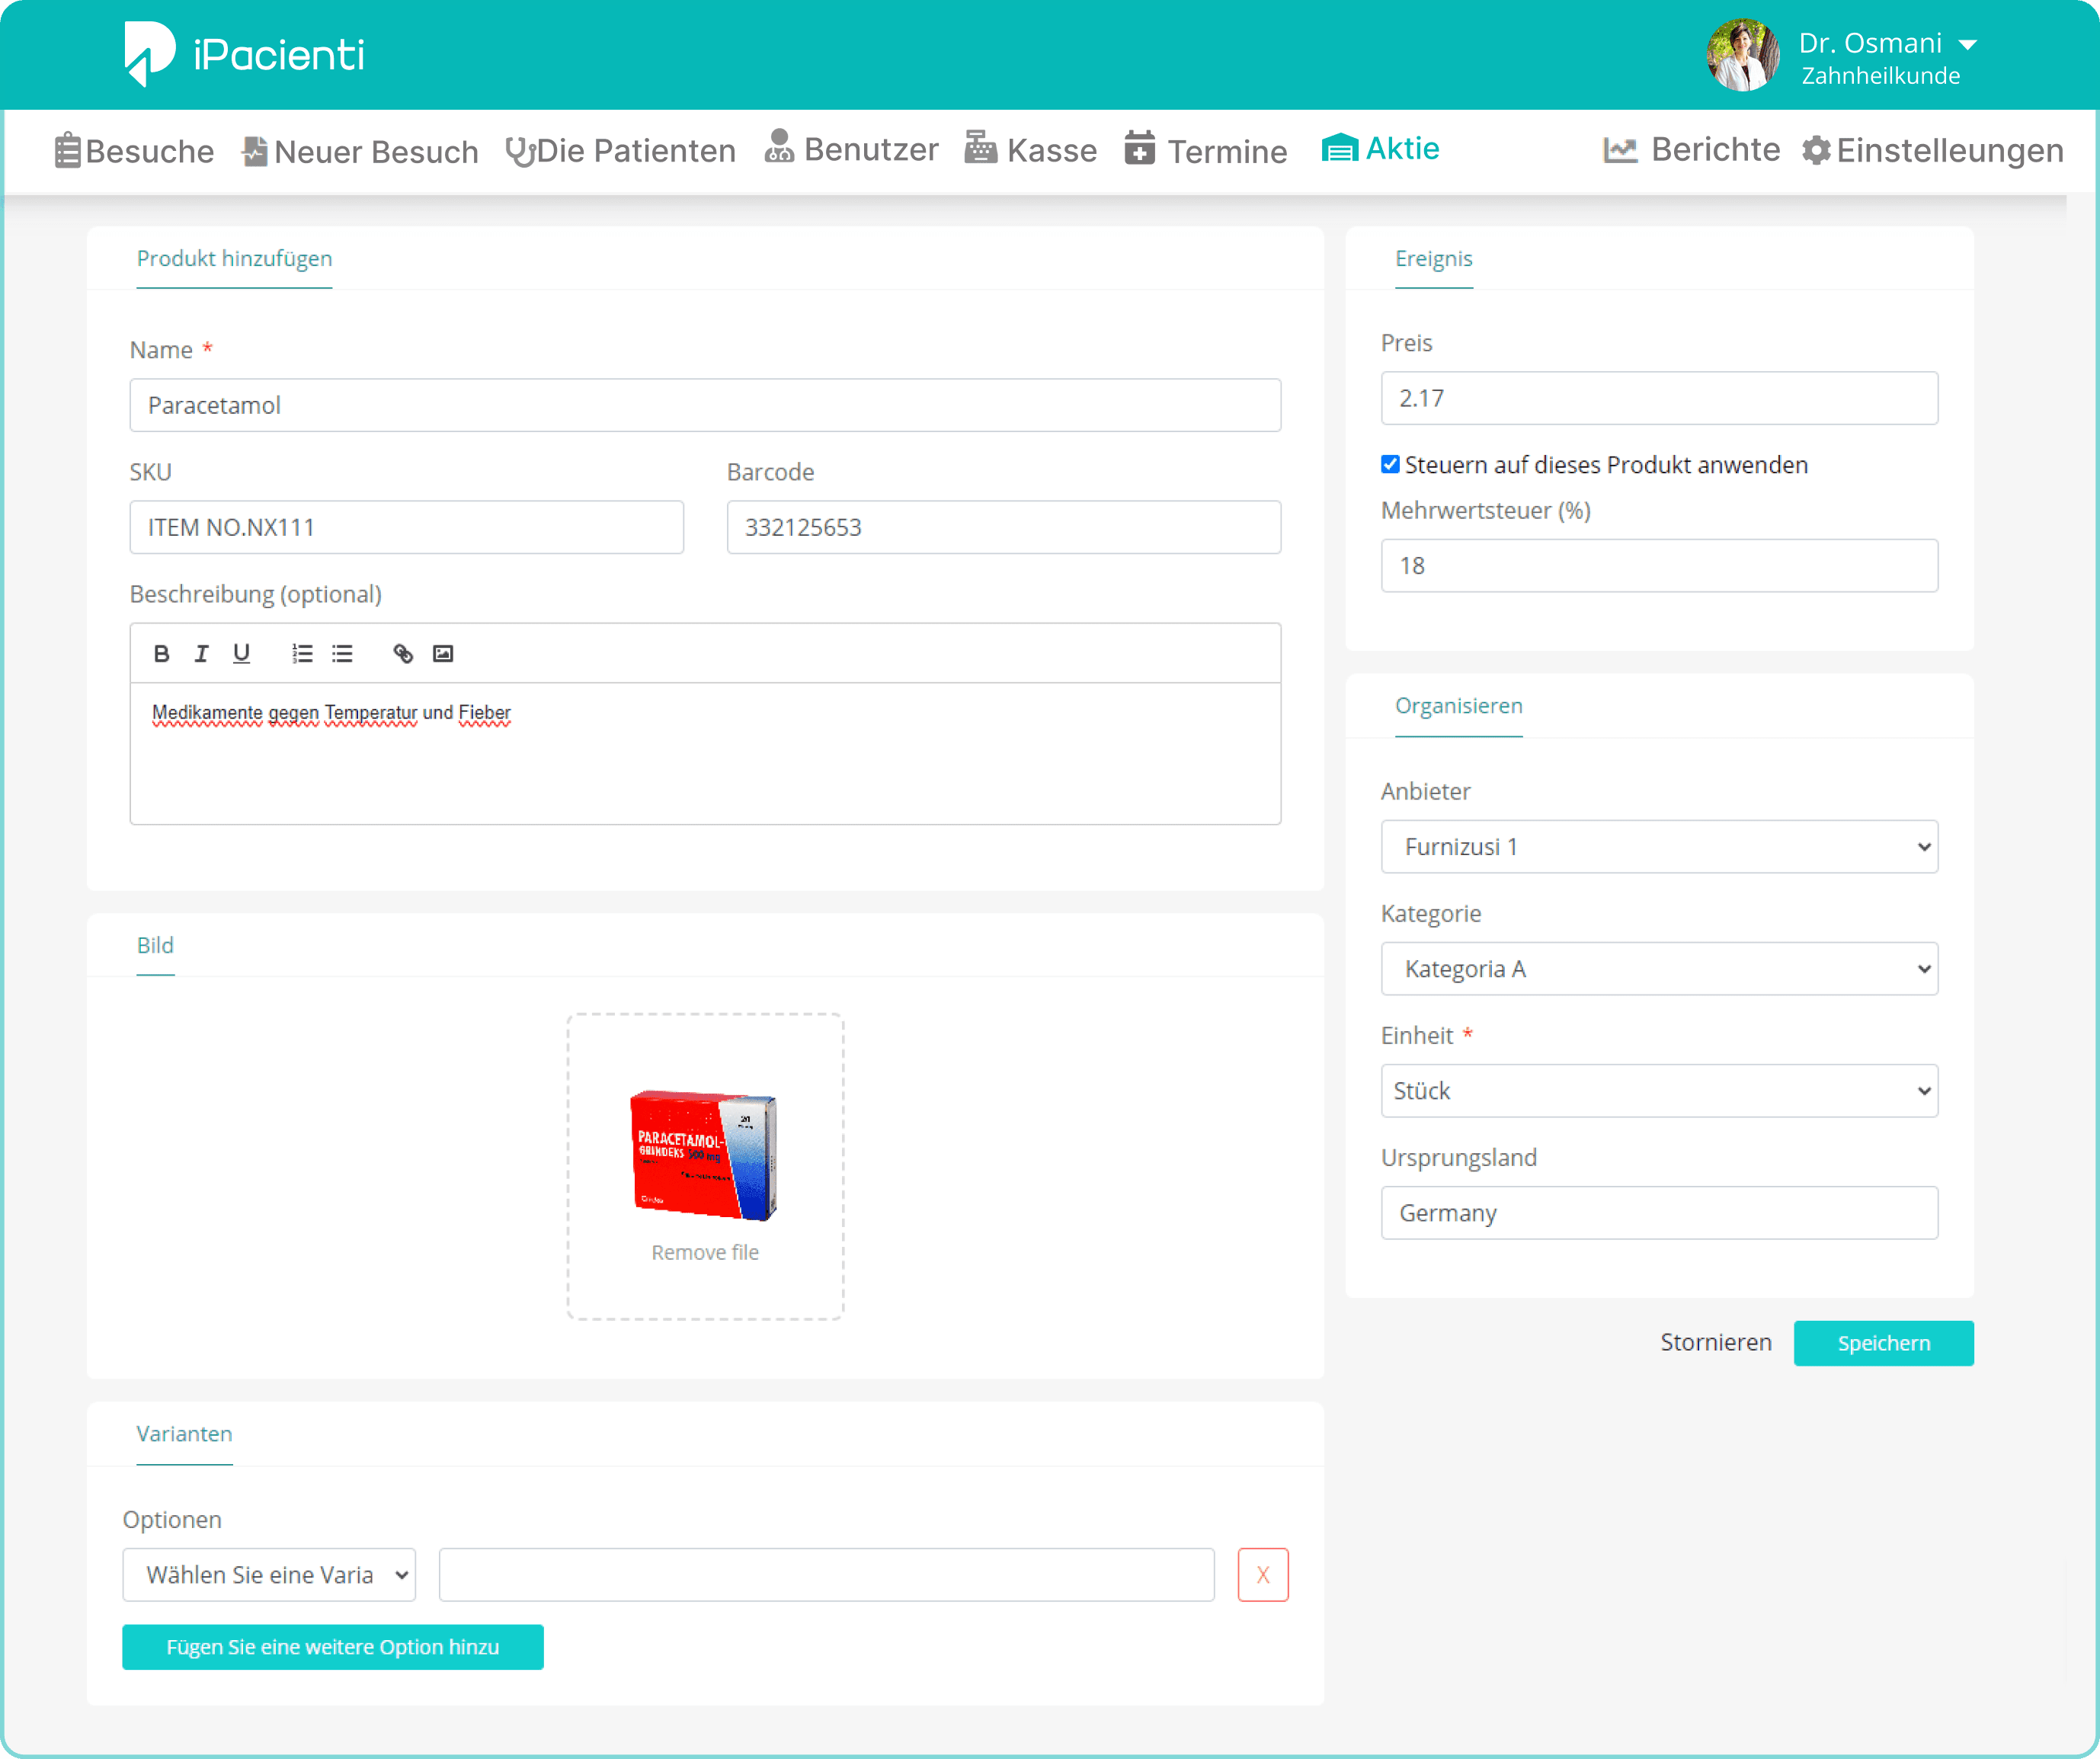Open the Anbieter dropdown
Image resolution: width=2100 pixels, height=1759 pixels.
(x=1658, y=847)
